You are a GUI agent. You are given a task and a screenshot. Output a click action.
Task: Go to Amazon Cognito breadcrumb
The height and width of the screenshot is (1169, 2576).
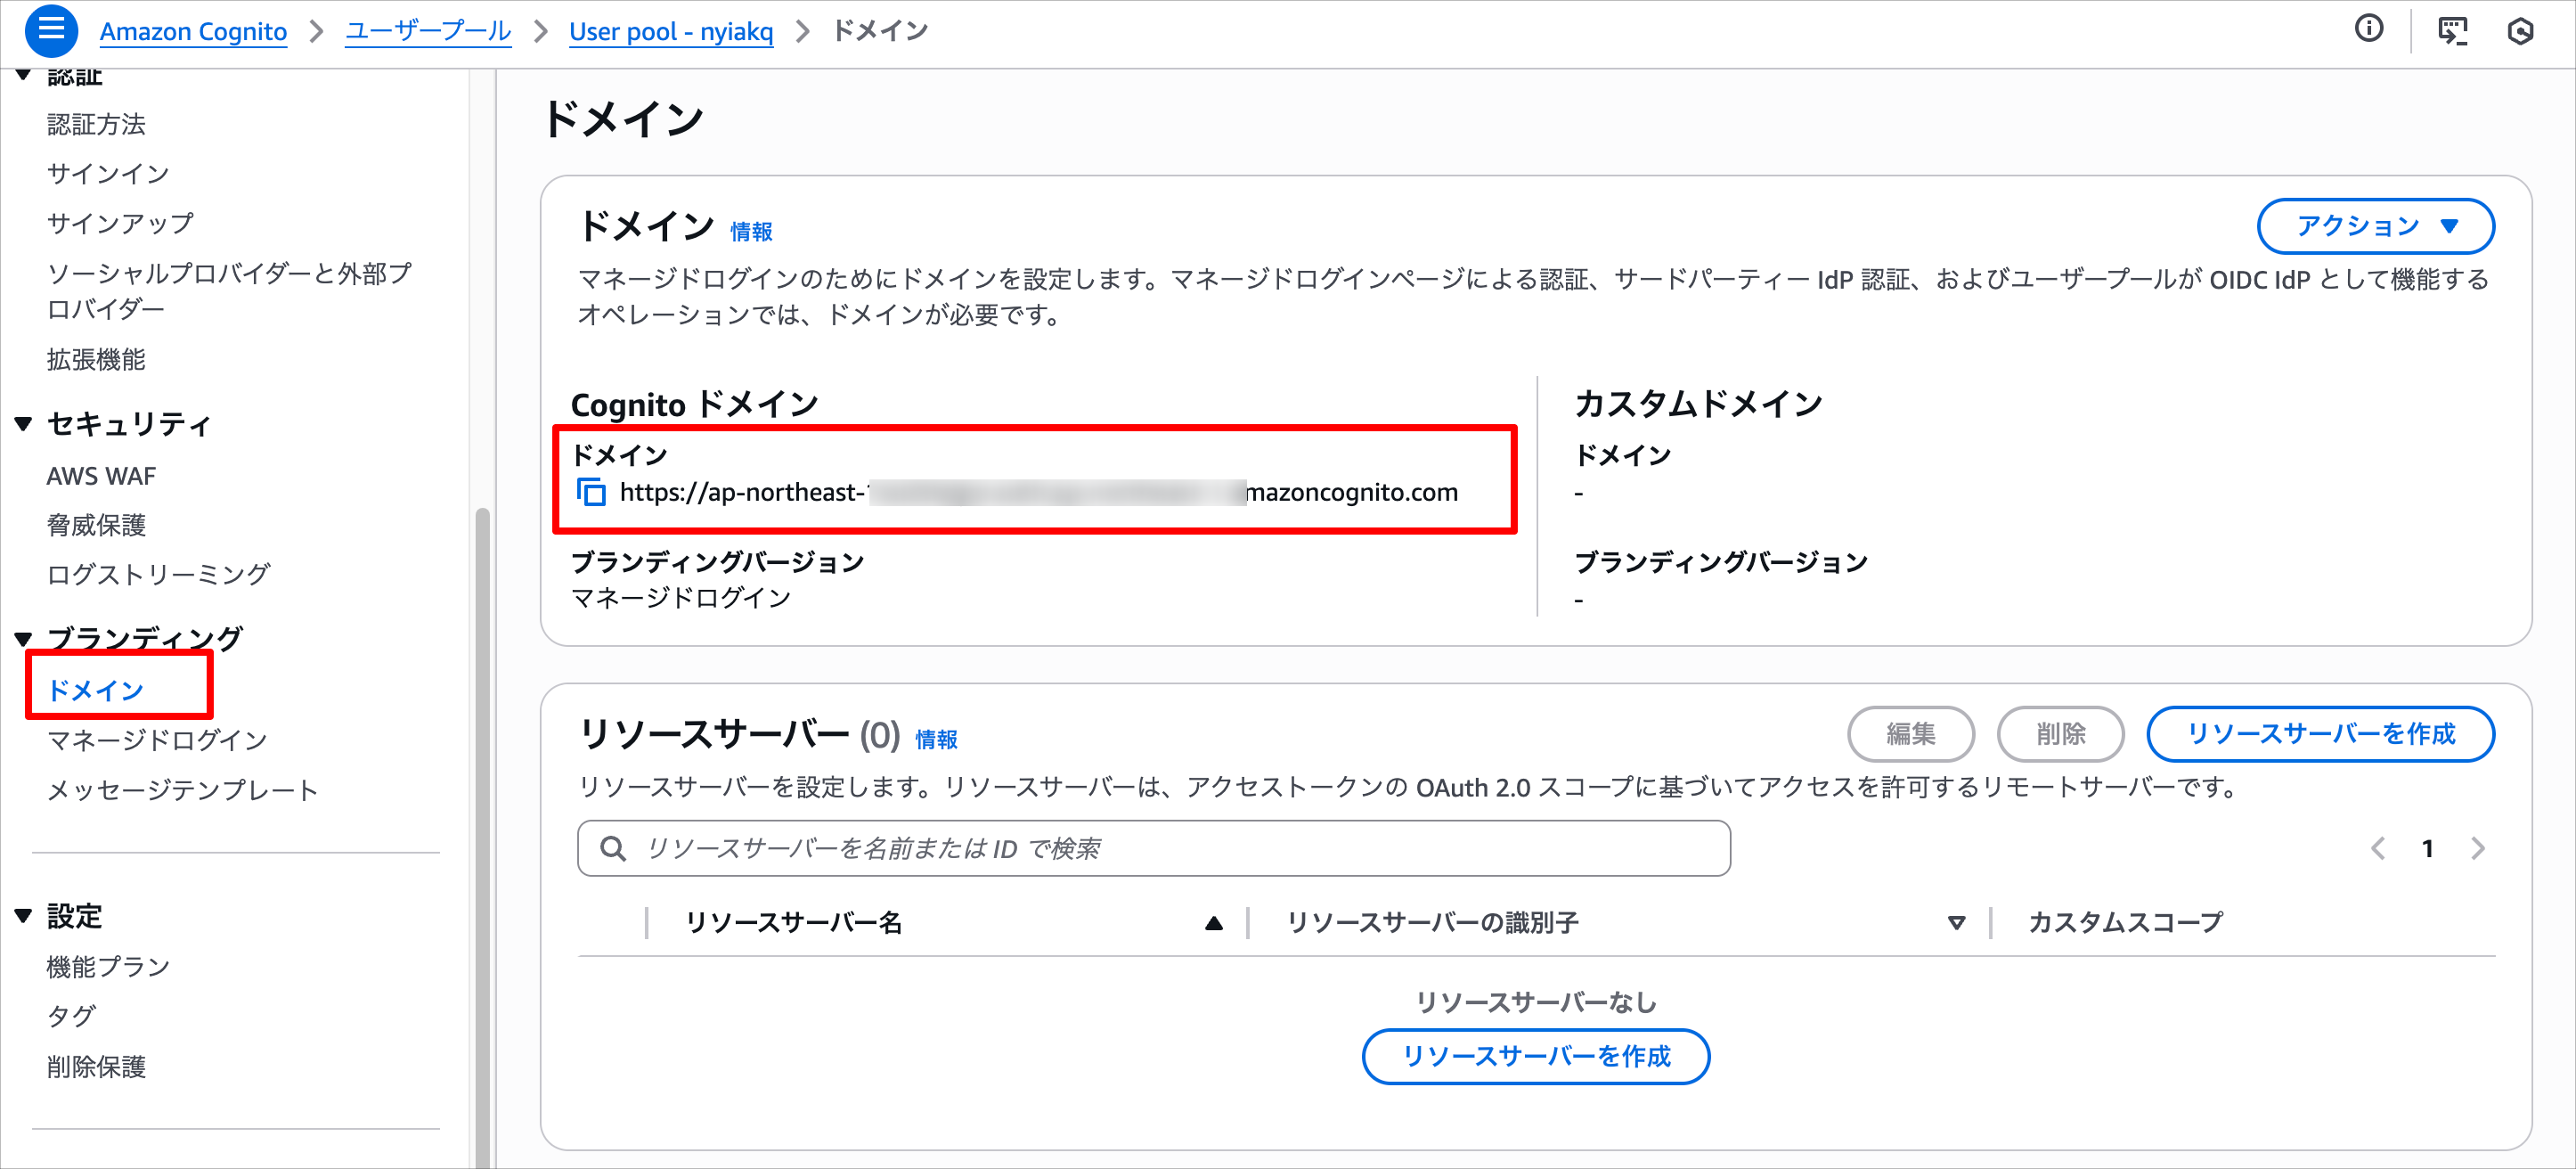pyautogui.click(x=193, y=31)
